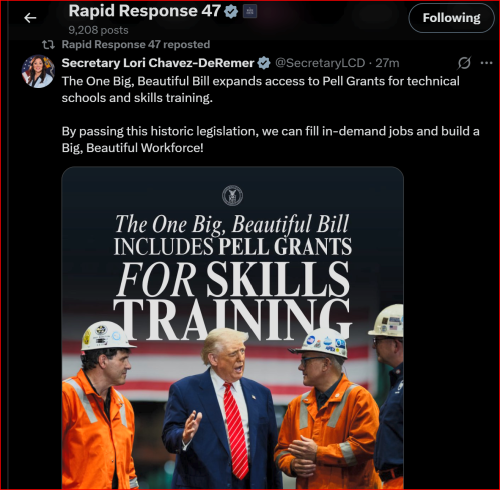
Task: Open Secretary Lori Chavez-DeRemer's profile picture
Action: (38, 71)
